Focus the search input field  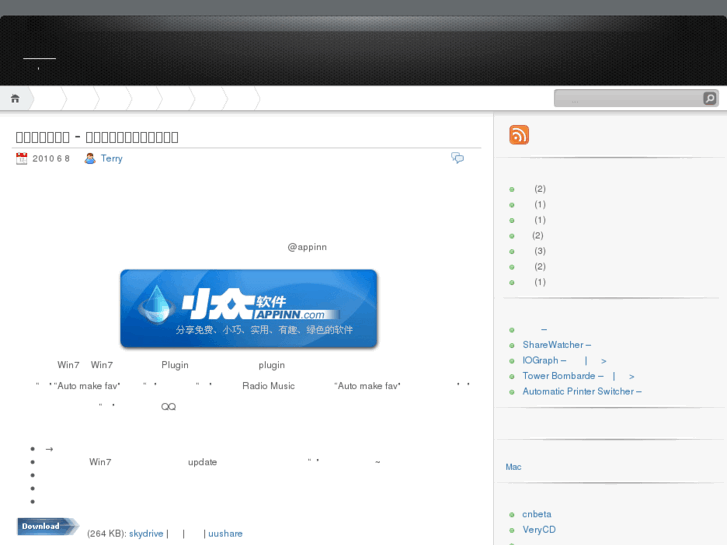click(629, 98)
